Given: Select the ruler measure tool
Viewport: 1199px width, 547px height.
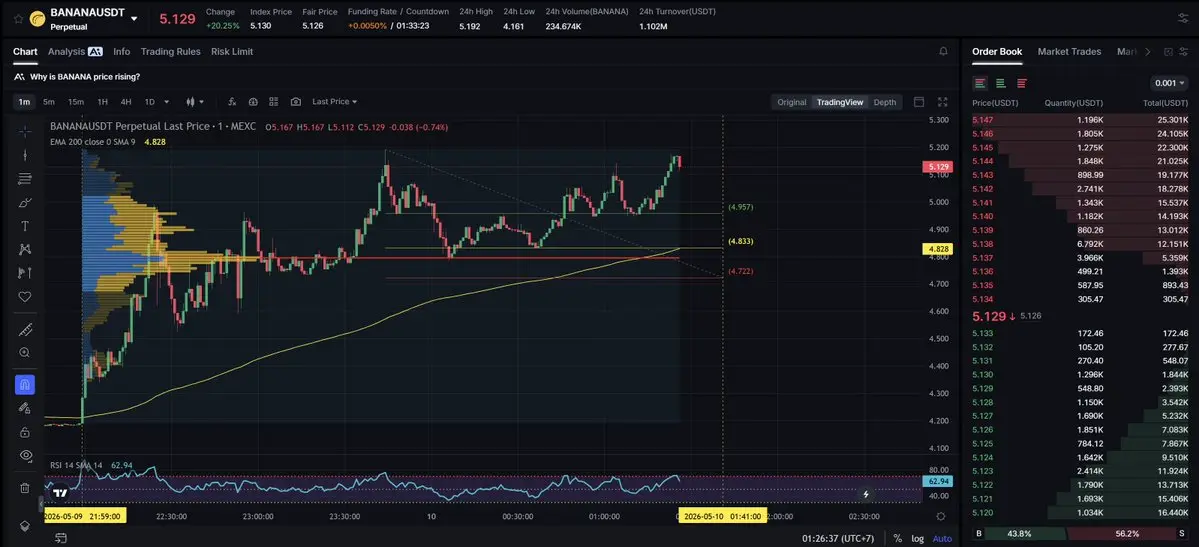Looking at the screenshot, I should (24, 330).
